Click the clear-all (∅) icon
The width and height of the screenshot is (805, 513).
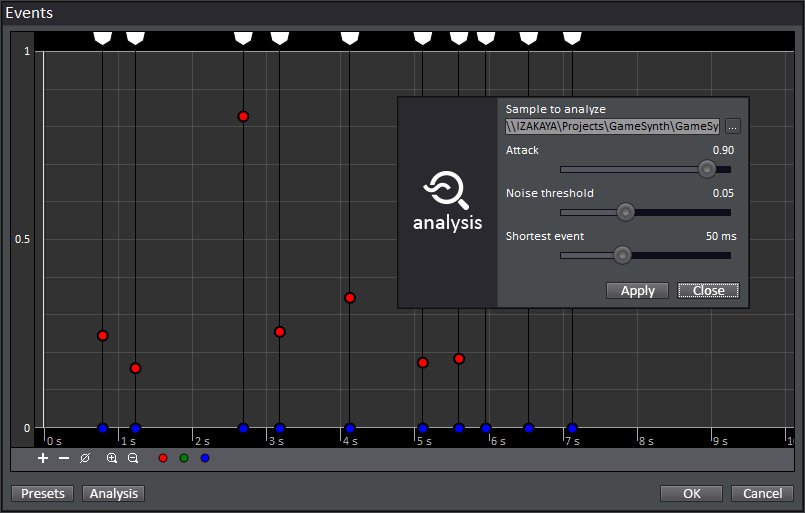point(85,458)
